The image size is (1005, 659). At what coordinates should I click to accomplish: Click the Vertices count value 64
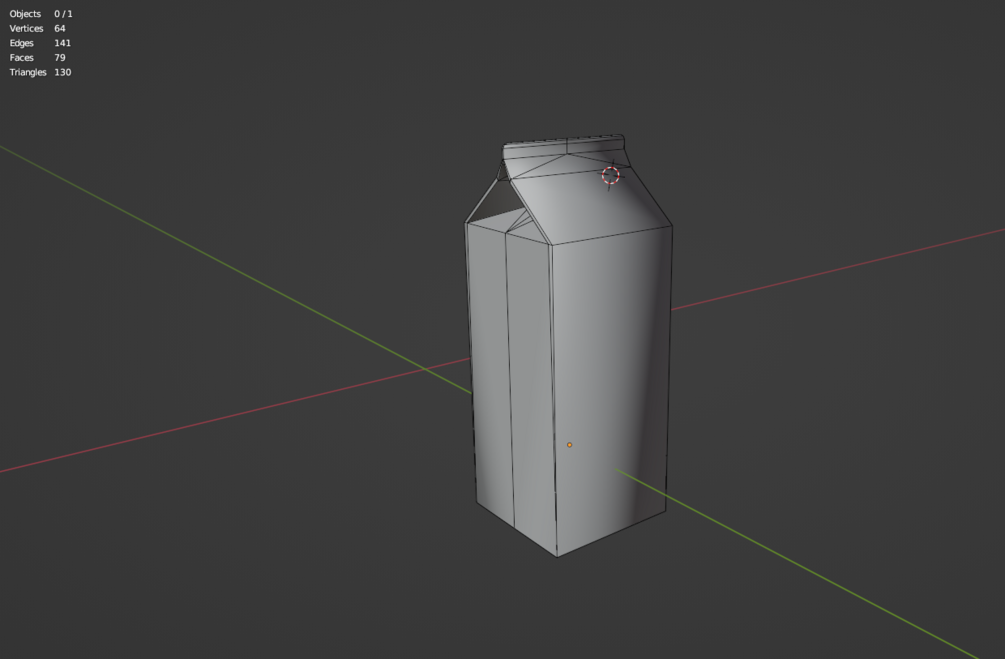tap(60, 28)
